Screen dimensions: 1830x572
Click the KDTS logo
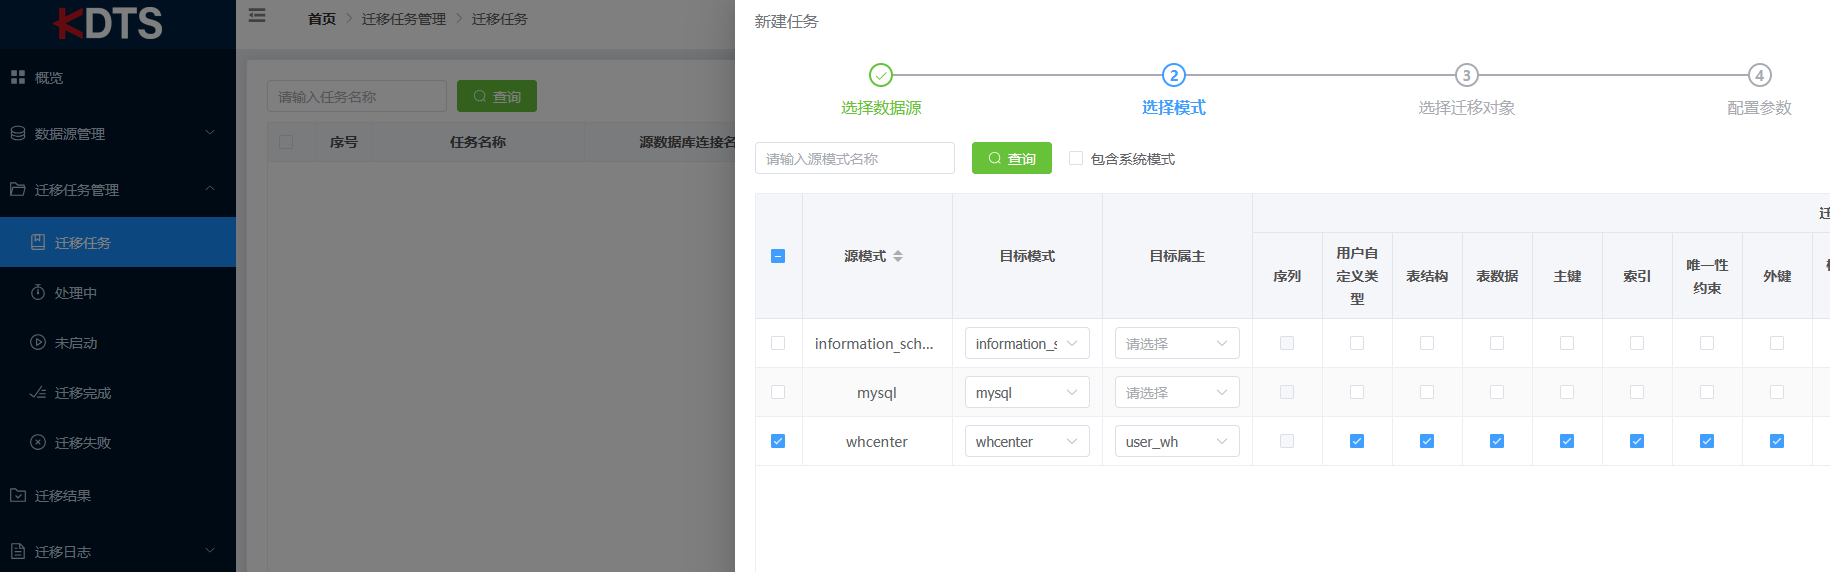[x=108, y=23]
